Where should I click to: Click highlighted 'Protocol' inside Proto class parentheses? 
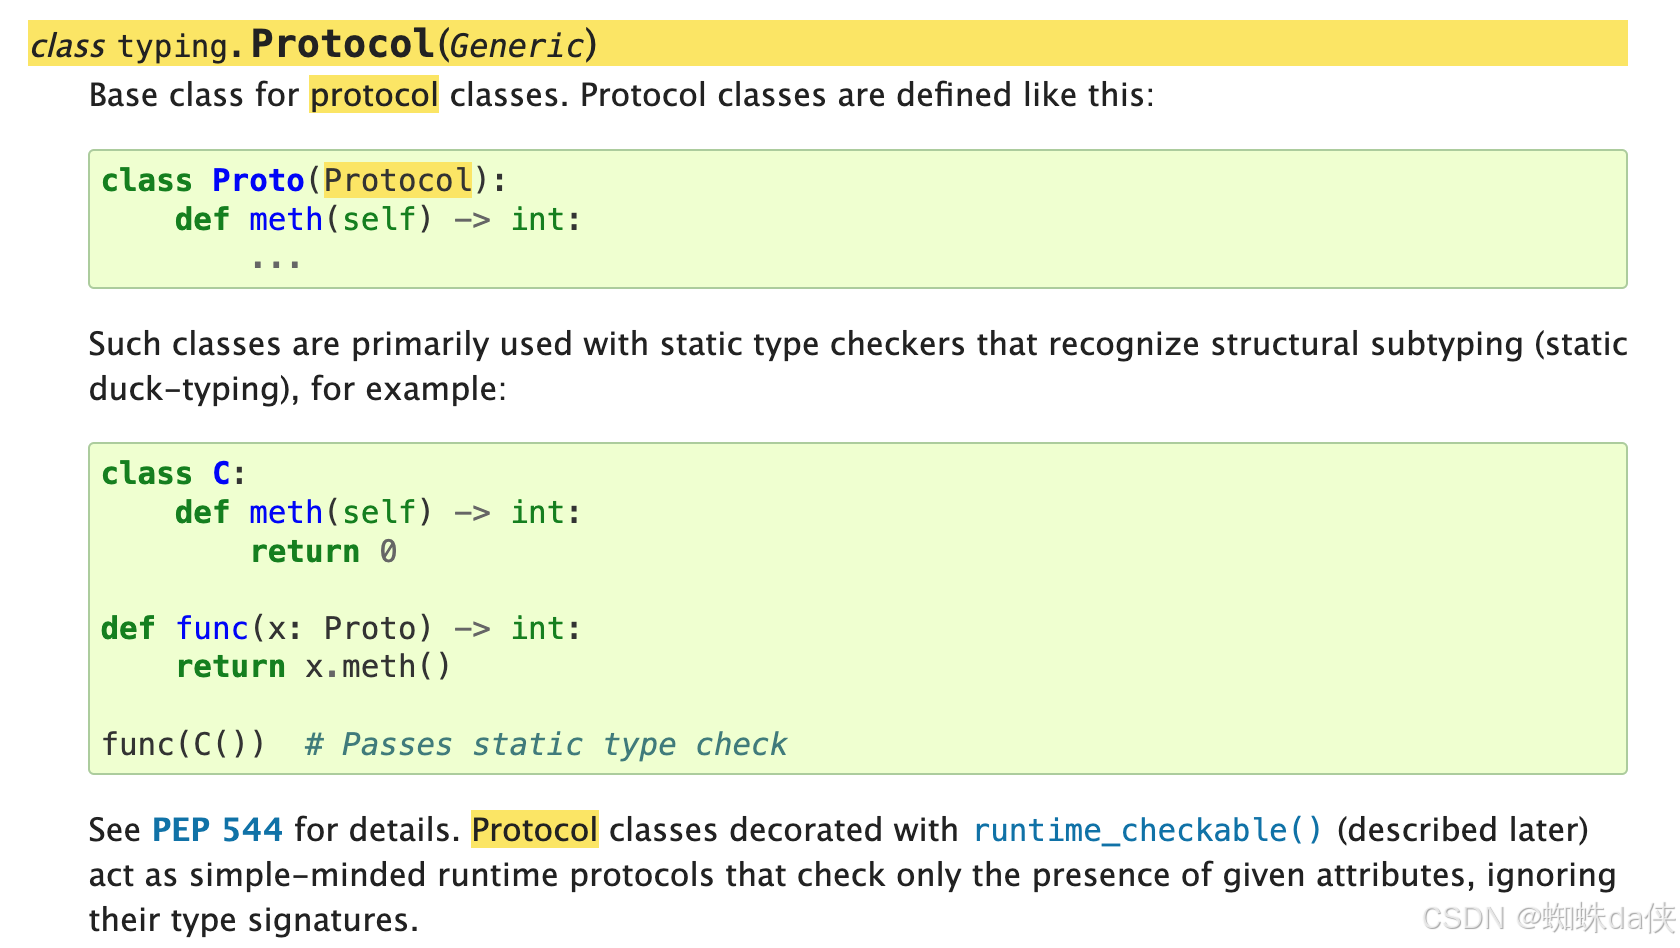click(x=397, y=180)
